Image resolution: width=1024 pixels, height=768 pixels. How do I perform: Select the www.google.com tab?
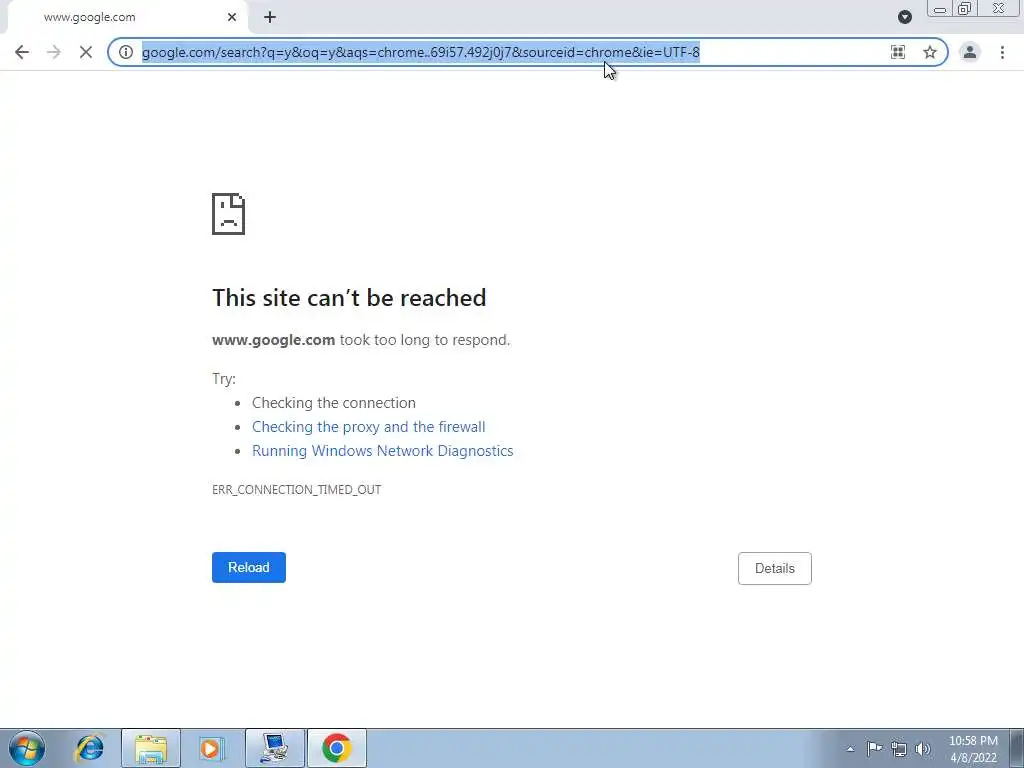pos(127,18)
